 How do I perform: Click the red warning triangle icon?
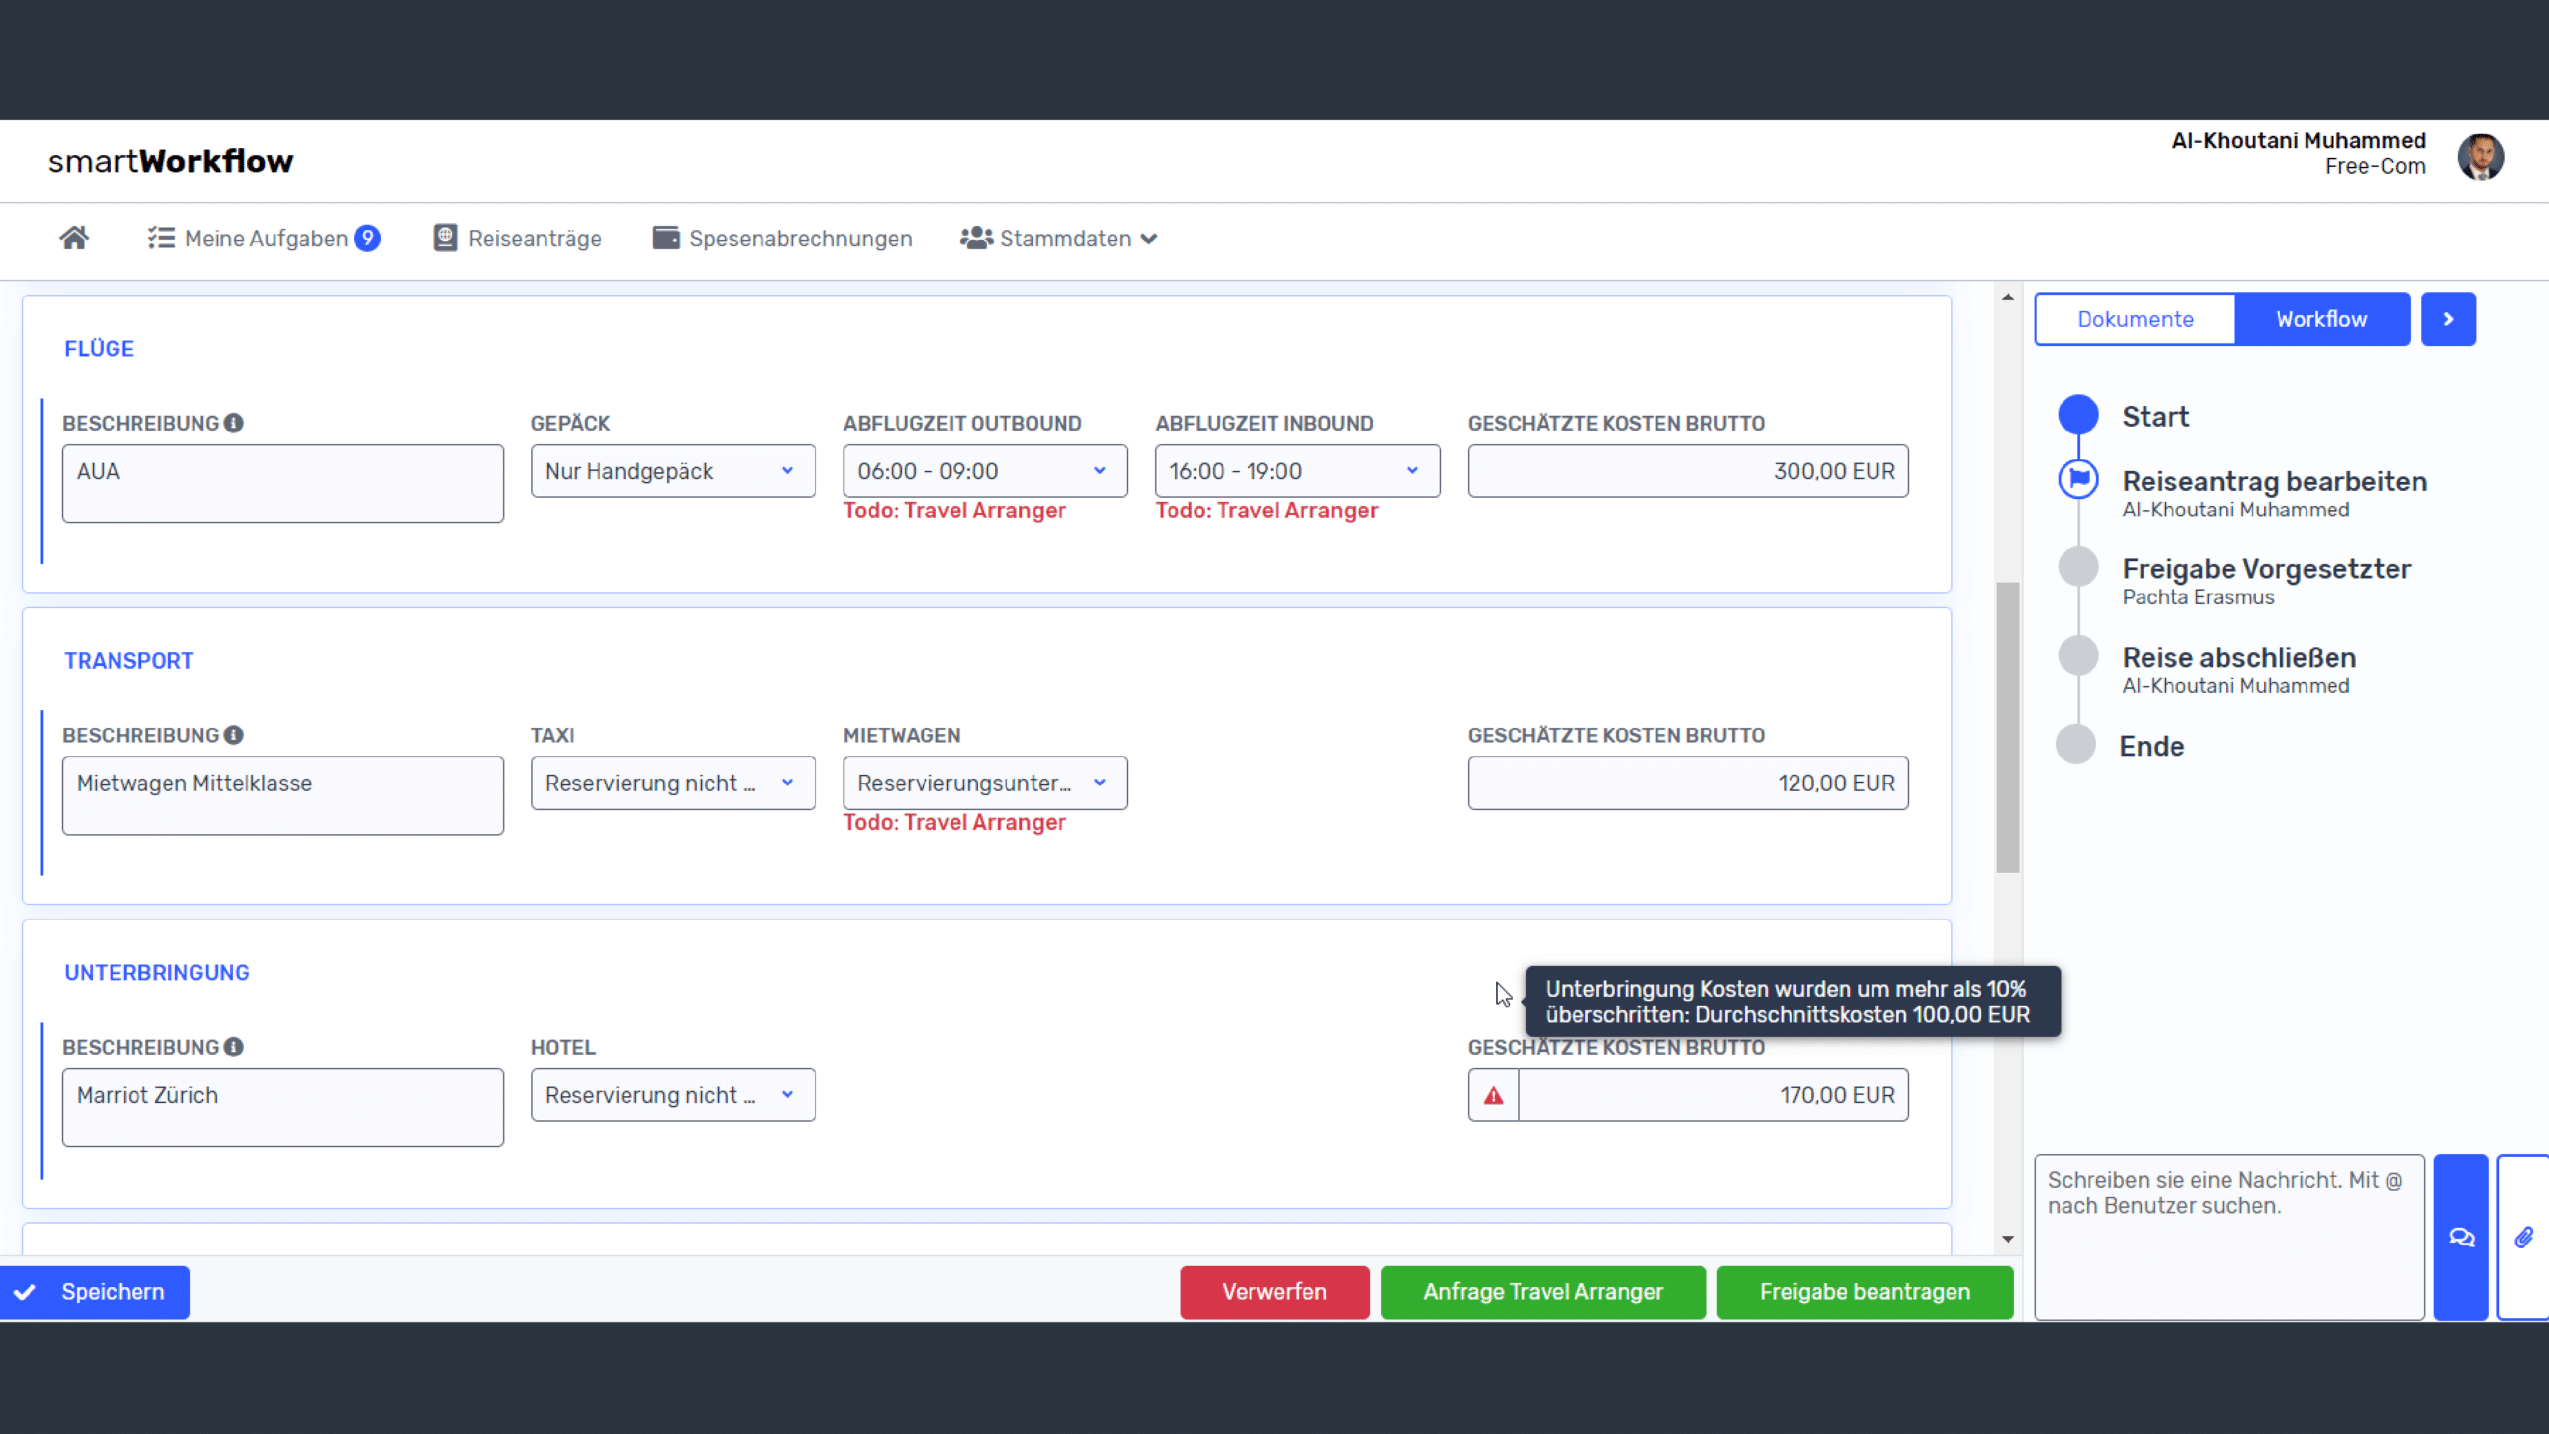pos(1493,1096)
